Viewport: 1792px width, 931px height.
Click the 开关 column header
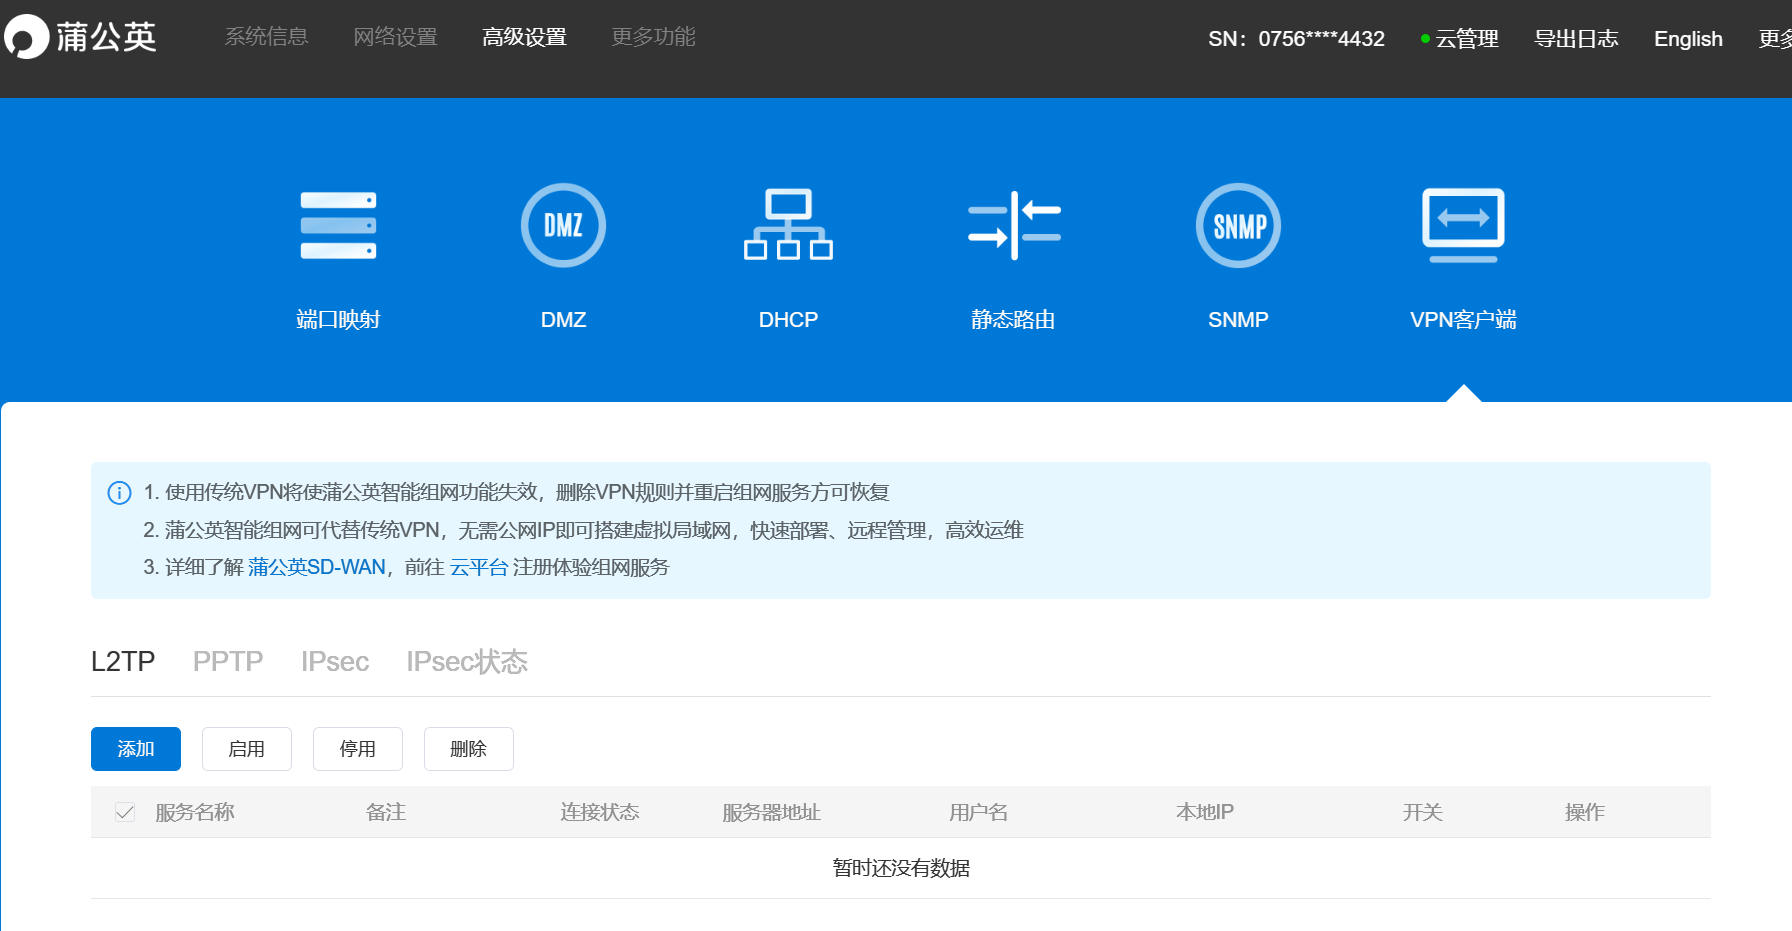[x=1423, y=812]
